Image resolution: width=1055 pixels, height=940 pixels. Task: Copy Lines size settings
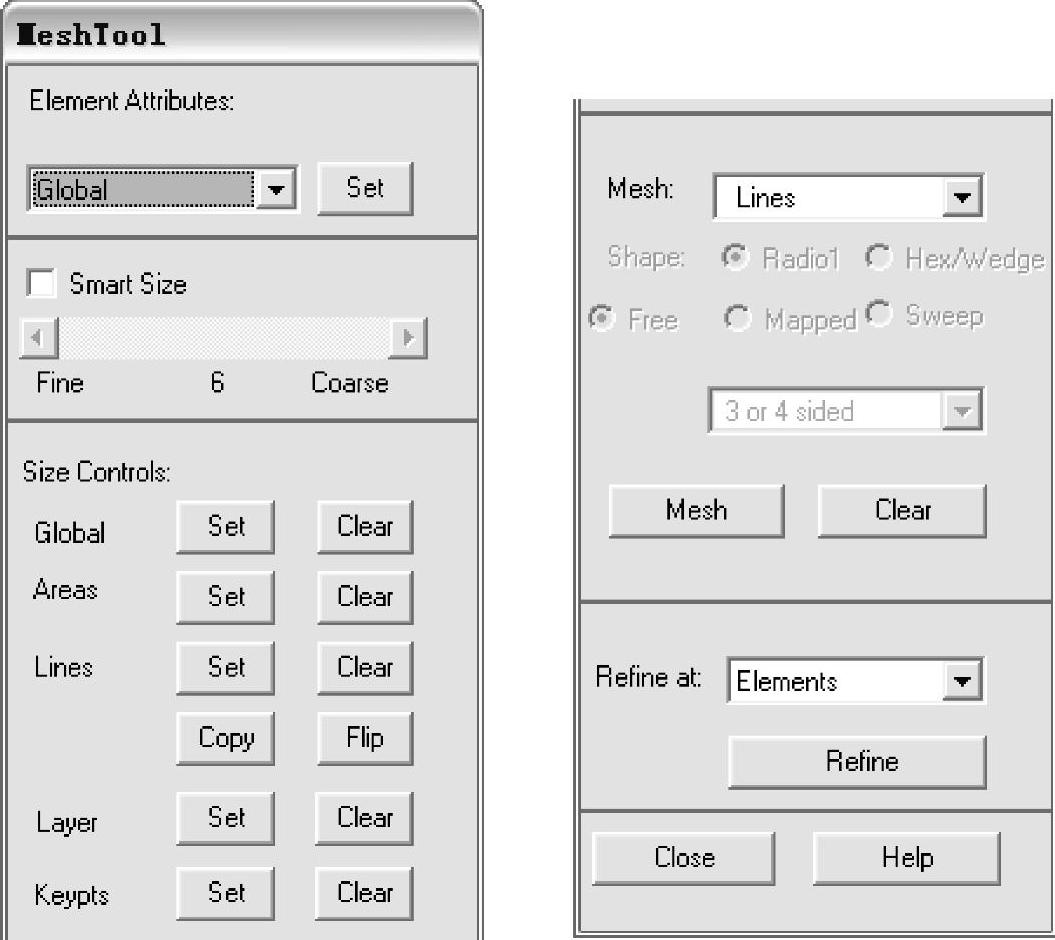225,739
